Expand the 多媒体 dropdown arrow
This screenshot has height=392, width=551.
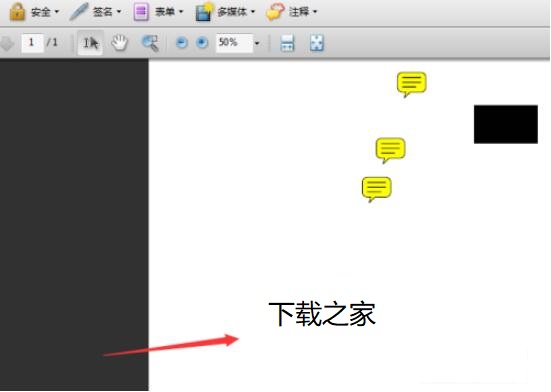point(252,12)
